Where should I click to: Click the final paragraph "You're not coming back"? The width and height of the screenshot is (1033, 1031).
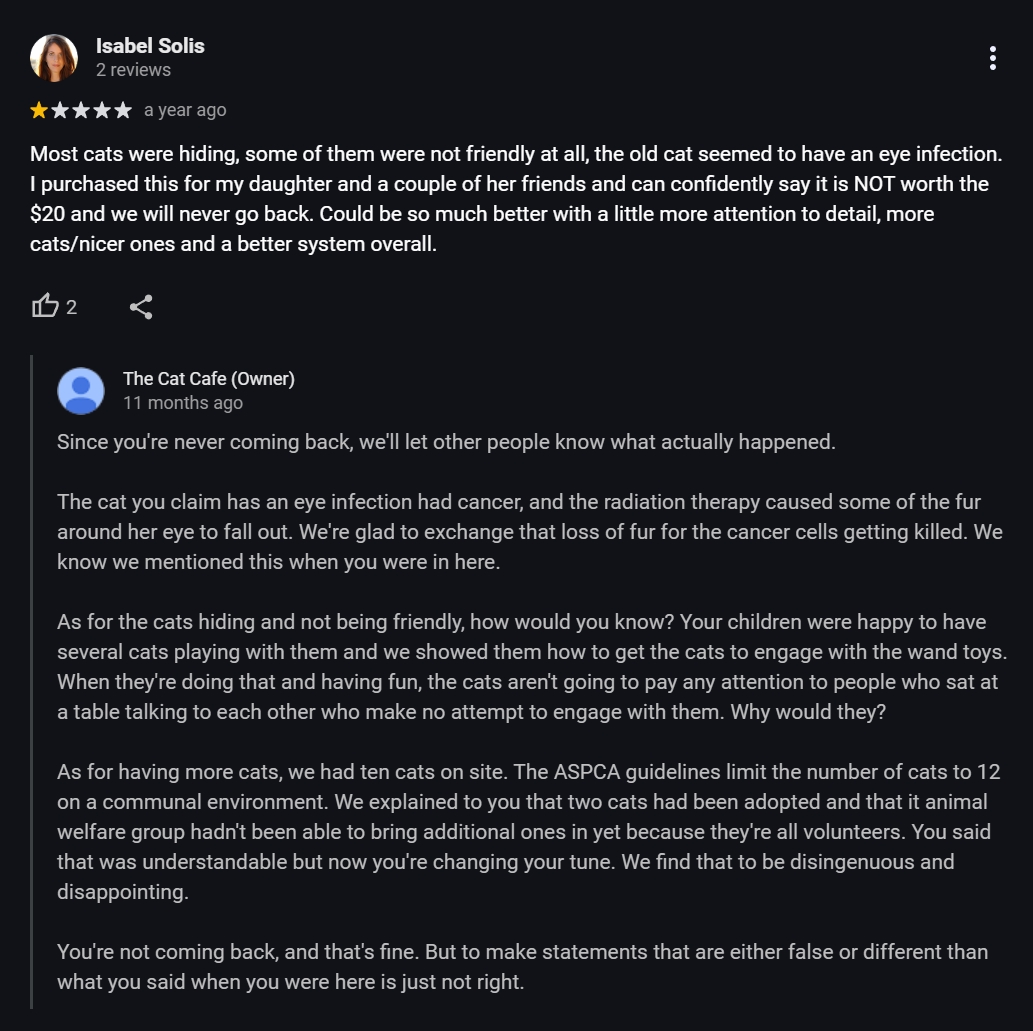point(521,966)
